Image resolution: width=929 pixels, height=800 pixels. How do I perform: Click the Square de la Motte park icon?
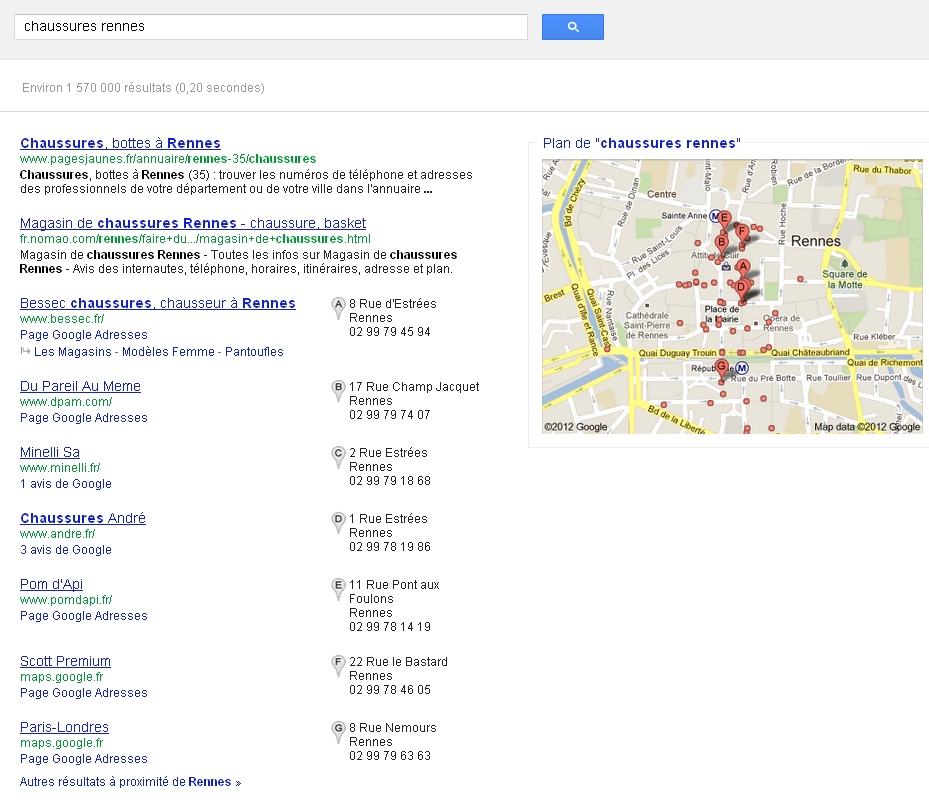(x=844, y=263)
